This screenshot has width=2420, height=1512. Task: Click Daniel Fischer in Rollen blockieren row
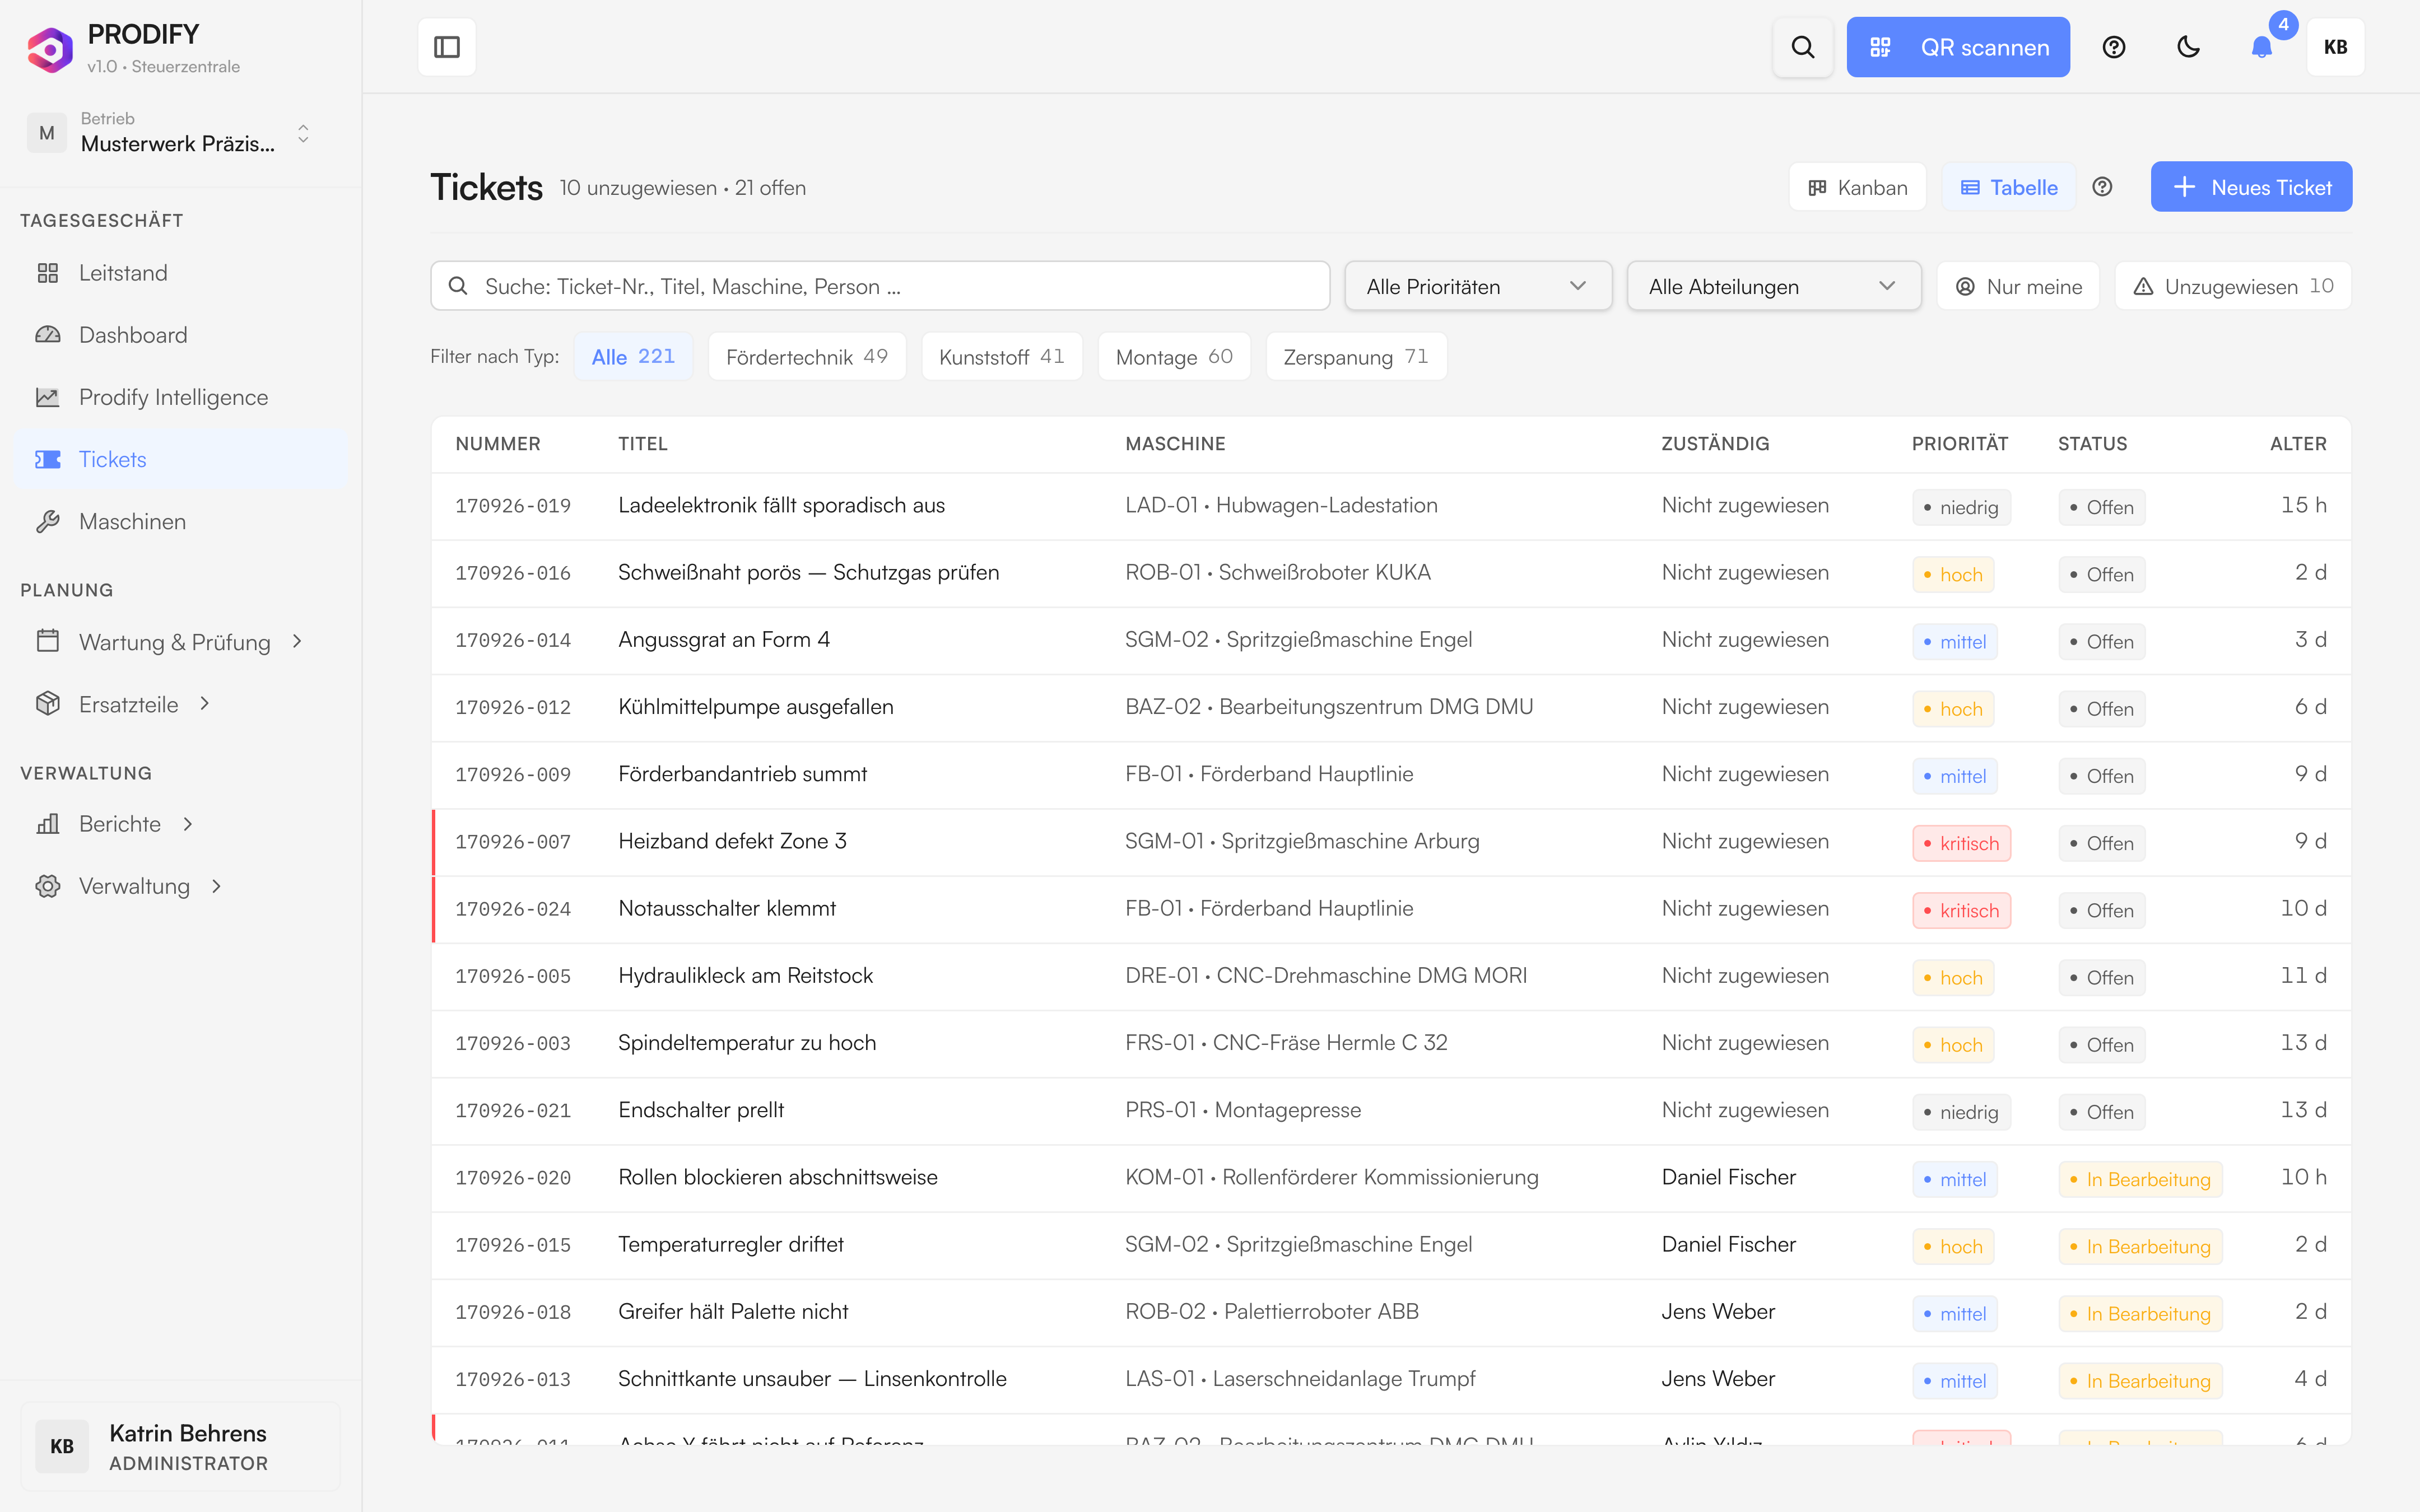pyautogui.click(x=1728, y=1177)
